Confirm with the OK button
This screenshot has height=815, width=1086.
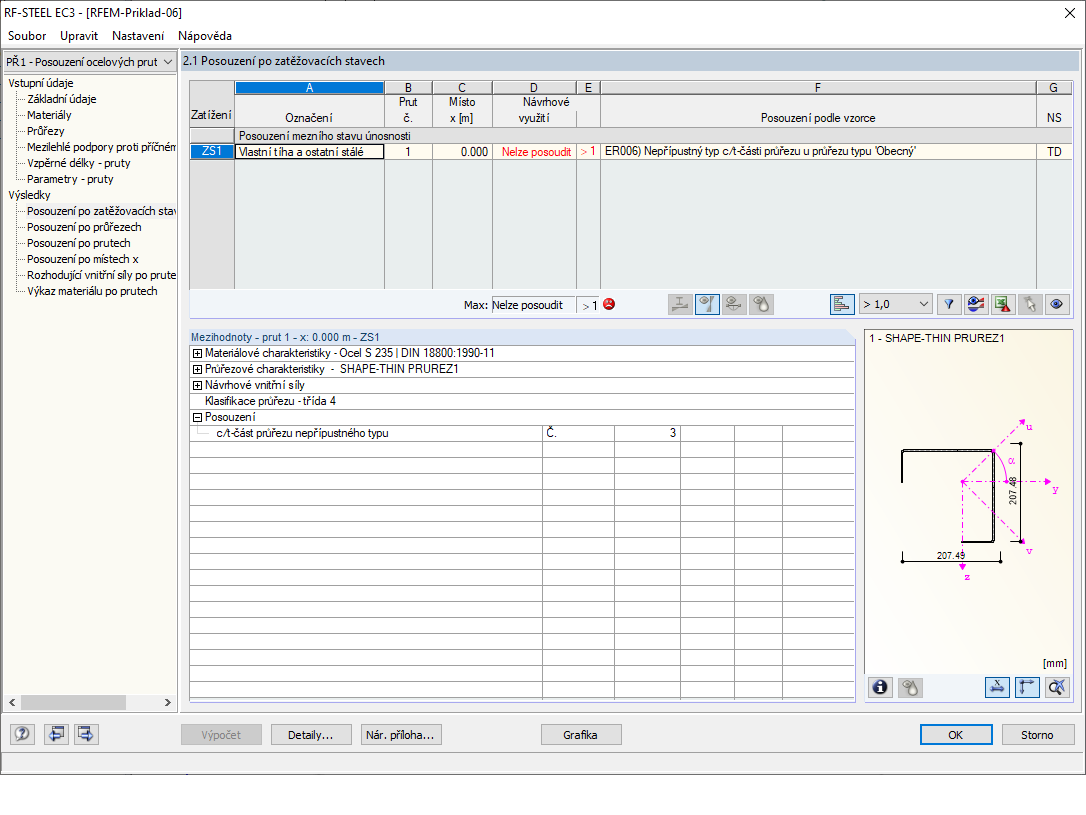tap(956, 735)
